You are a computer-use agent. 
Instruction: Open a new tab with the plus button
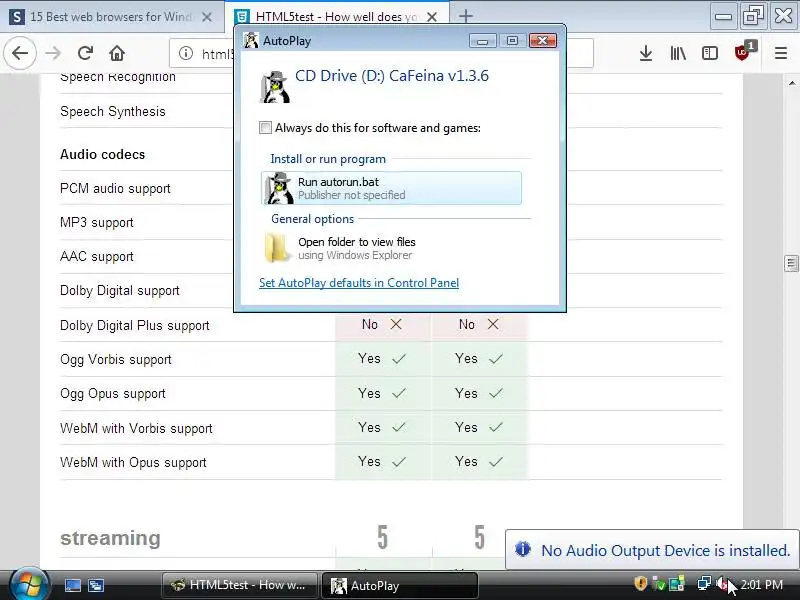click(465, 16)
